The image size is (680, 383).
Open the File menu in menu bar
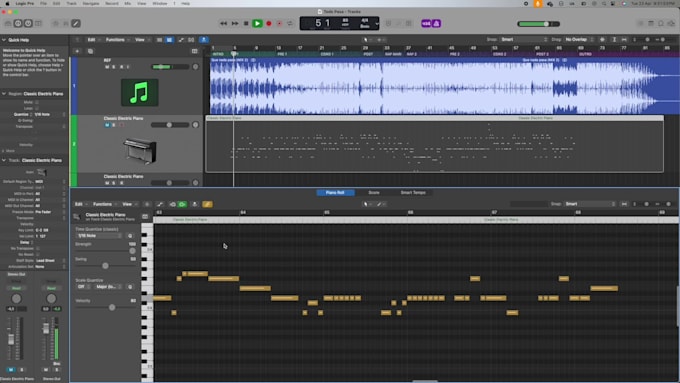tap(43, 3)
